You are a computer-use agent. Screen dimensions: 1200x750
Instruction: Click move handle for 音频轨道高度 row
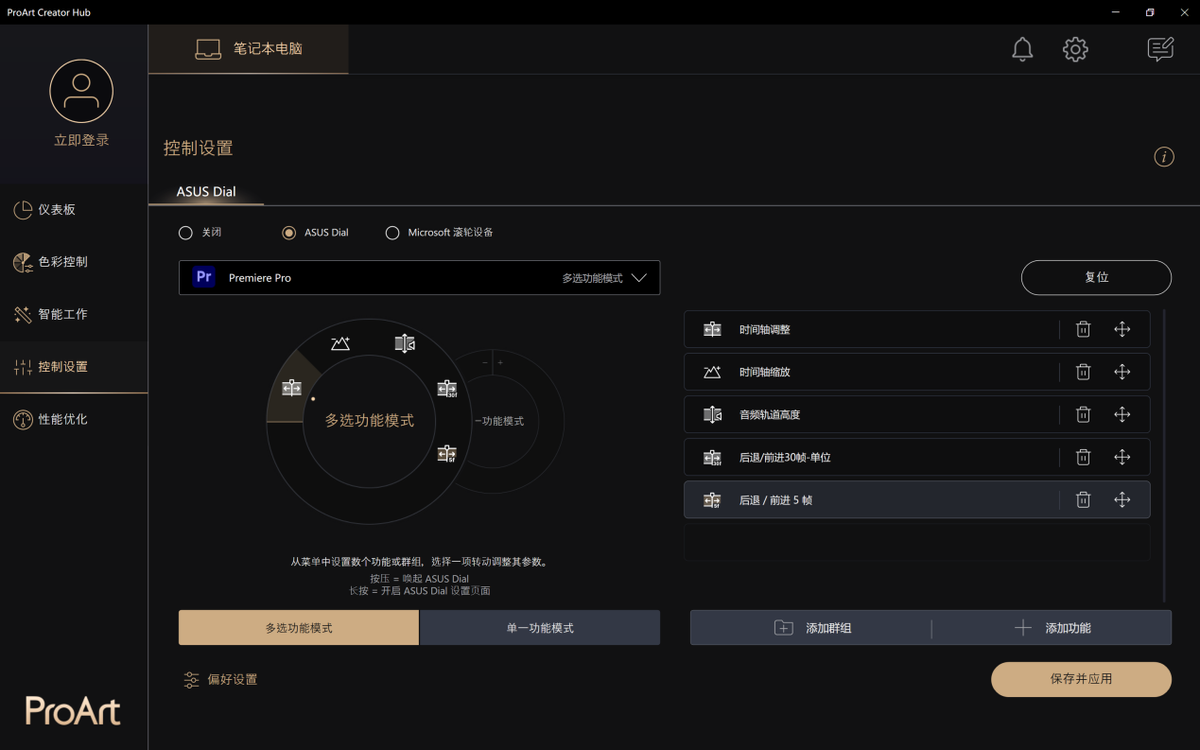pyautogui.click(x=1122, y=414)
